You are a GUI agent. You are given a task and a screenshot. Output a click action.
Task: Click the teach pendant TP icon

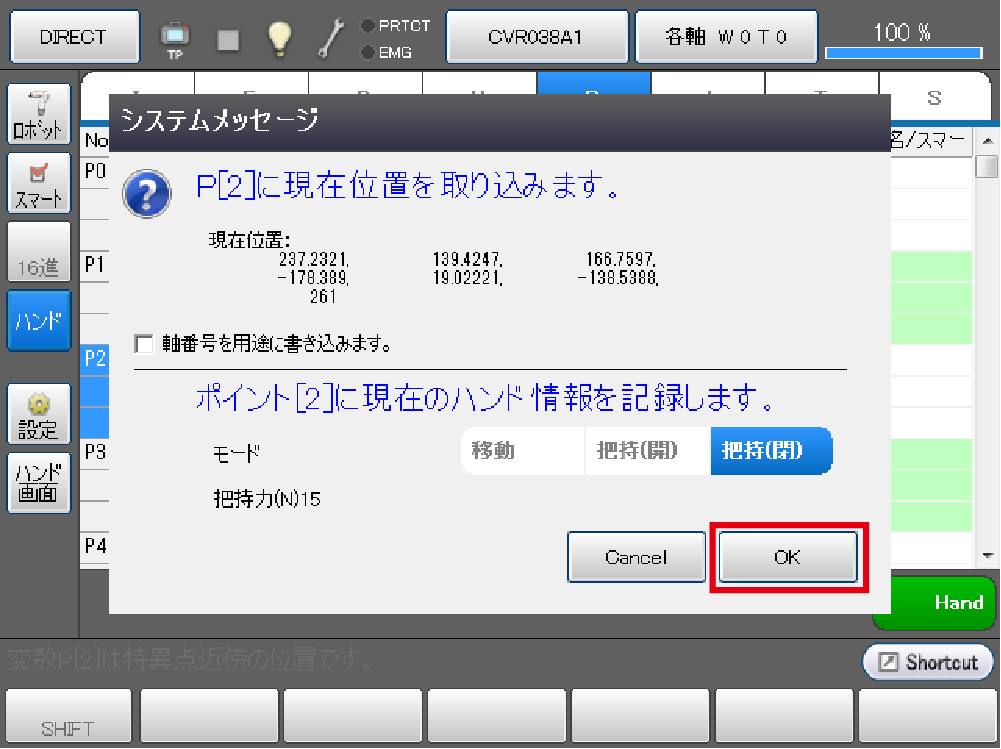point(174,38)
